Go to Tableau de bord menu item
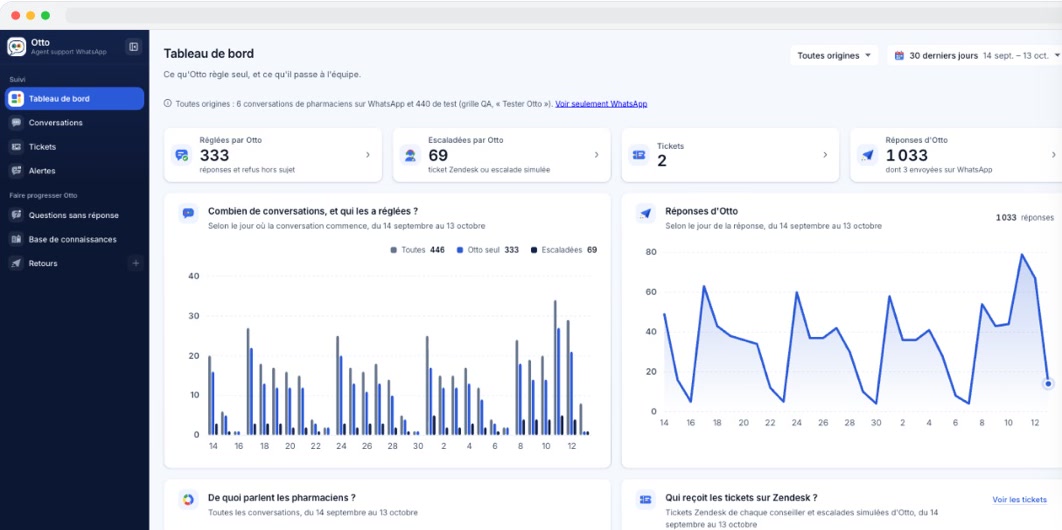 pos(75,99)
